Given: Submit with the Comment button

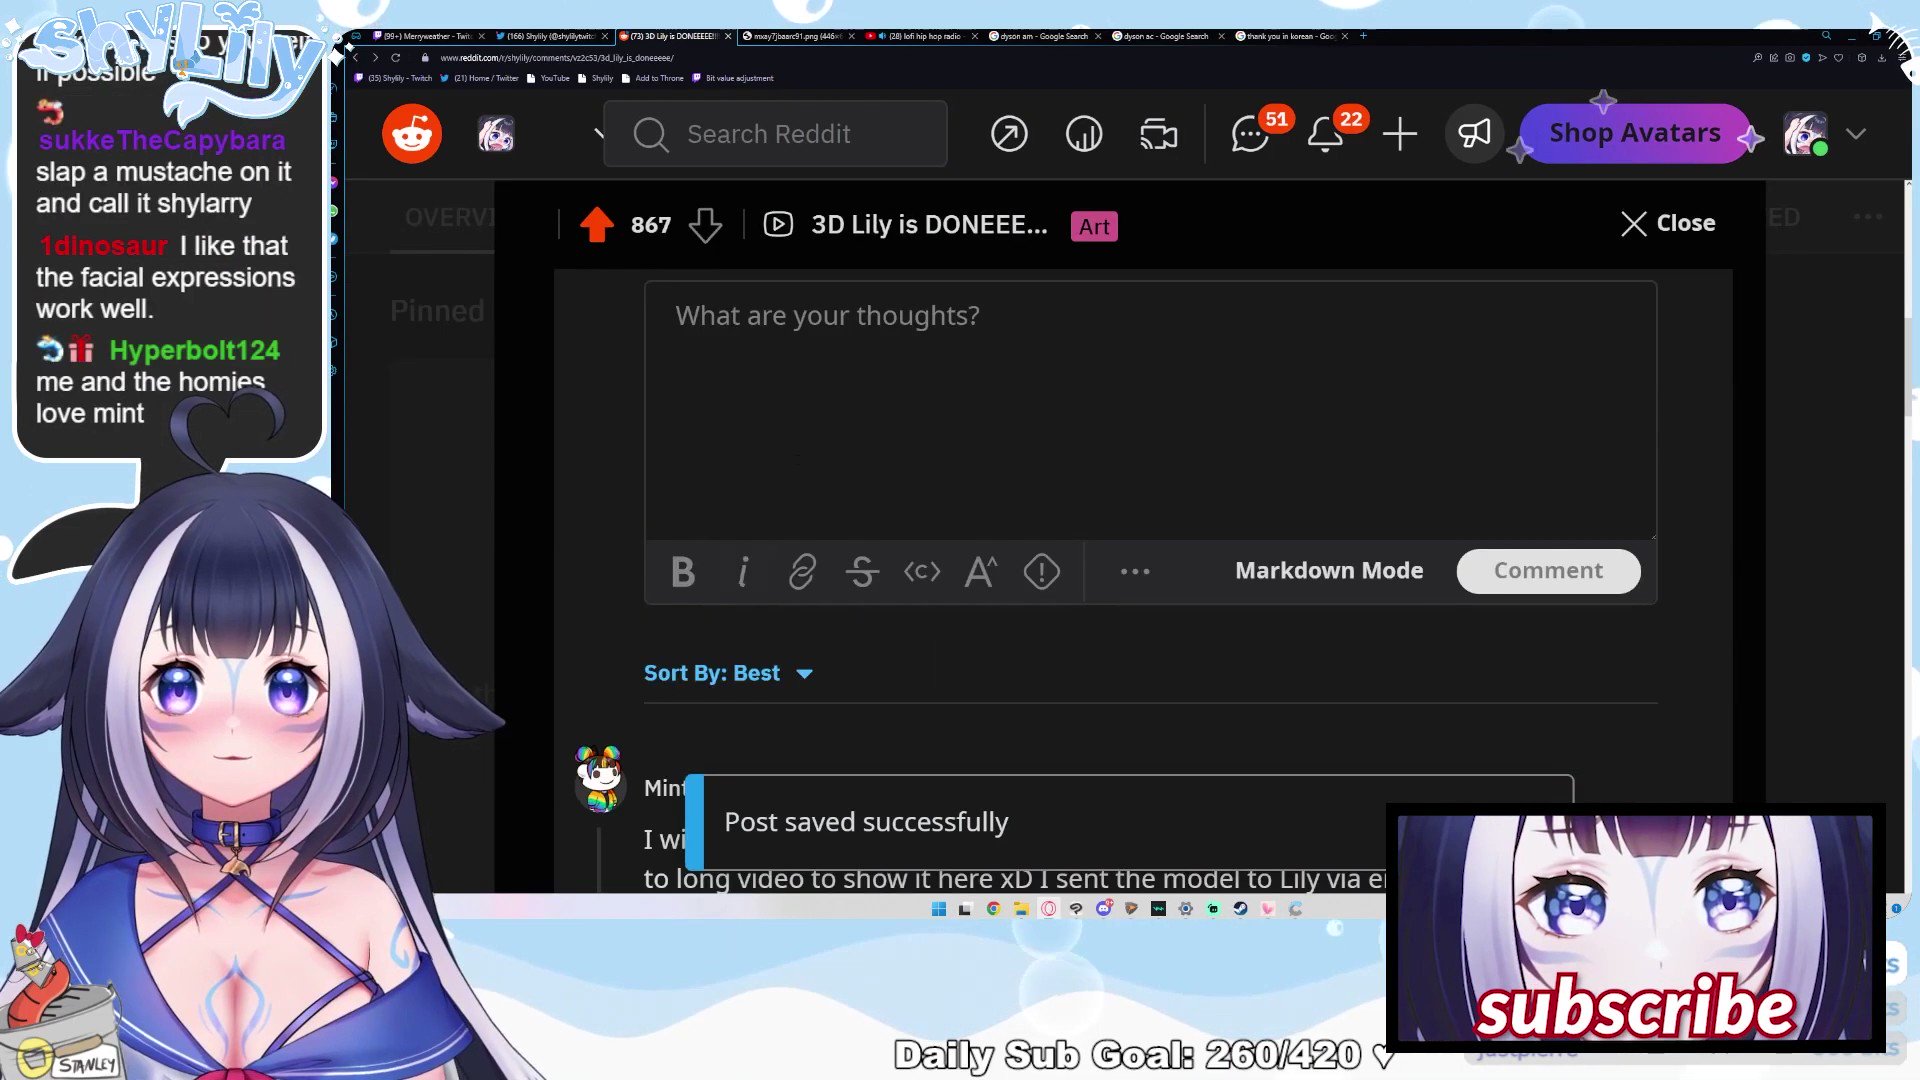Looking at the screenshot, I should pyautogui.click(x=1548, y=571).
